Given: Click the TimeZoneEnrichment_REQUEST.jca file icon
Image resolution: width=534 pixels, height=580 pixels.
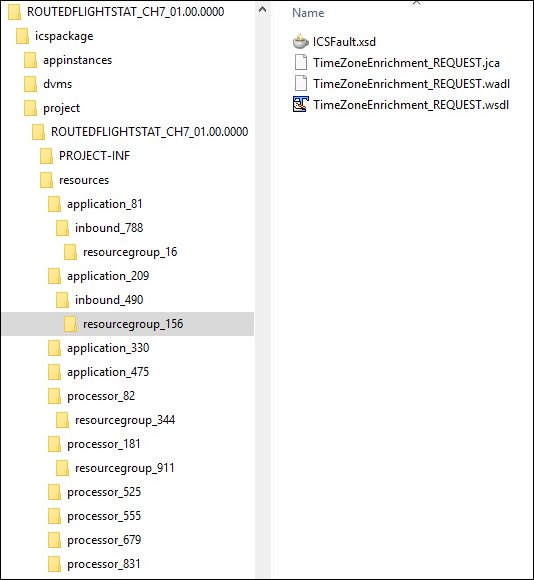Looking at the screenshot, I should 301,63.
